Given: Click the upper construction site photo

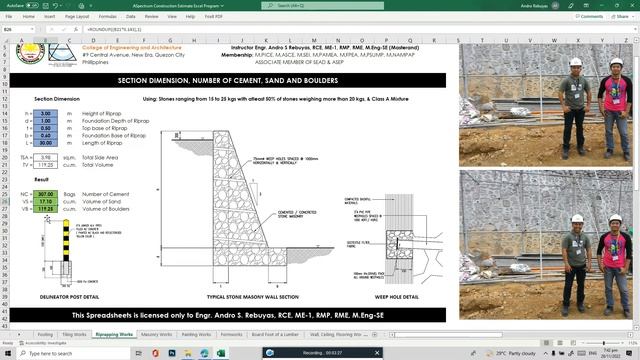Looking at the screenshot, I should coord(546,104).
